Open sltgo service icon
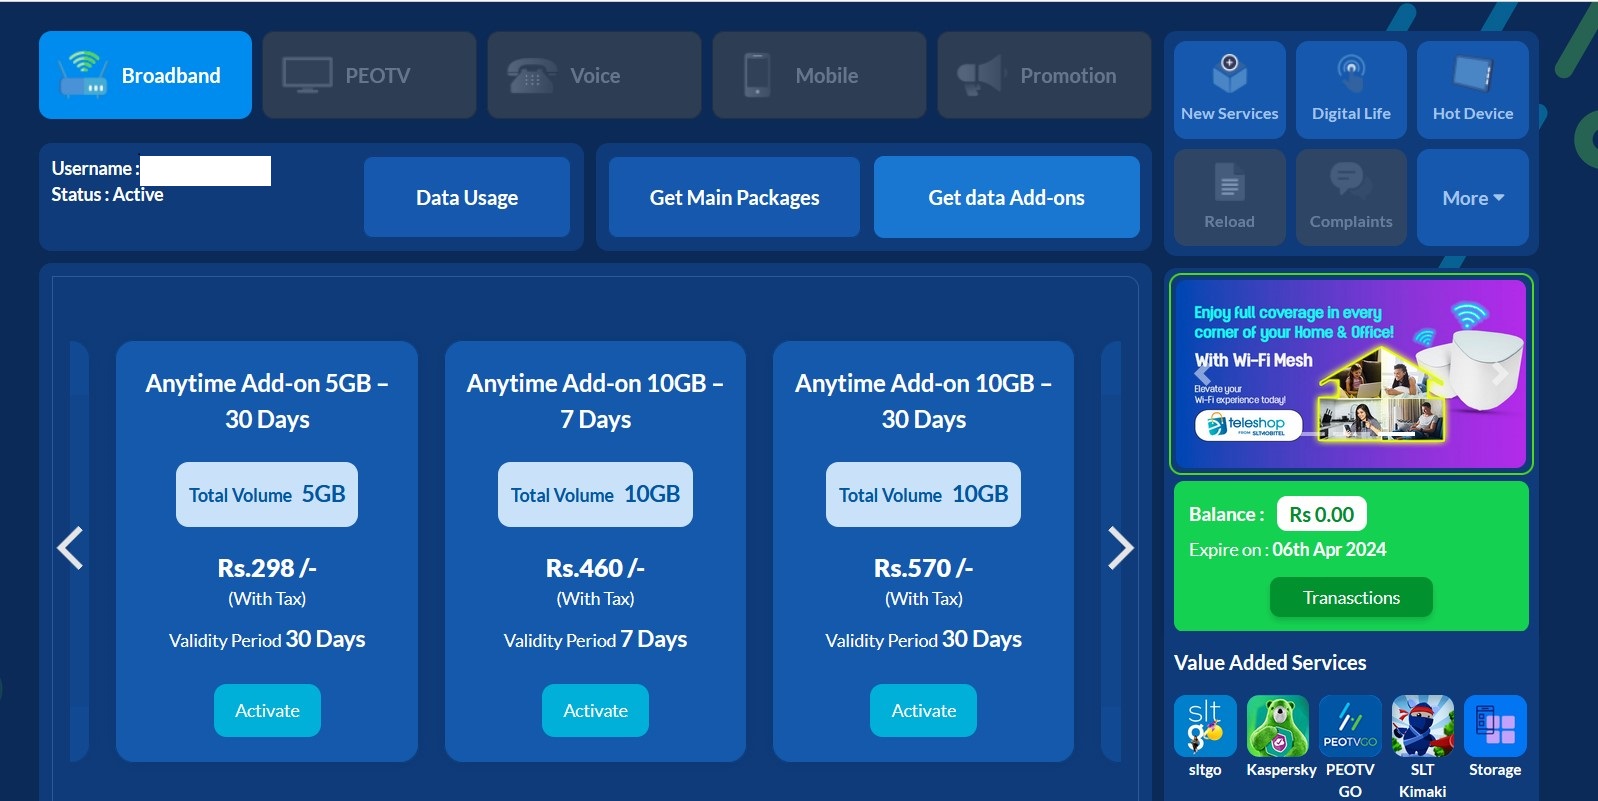 (x=1205, y=726)
